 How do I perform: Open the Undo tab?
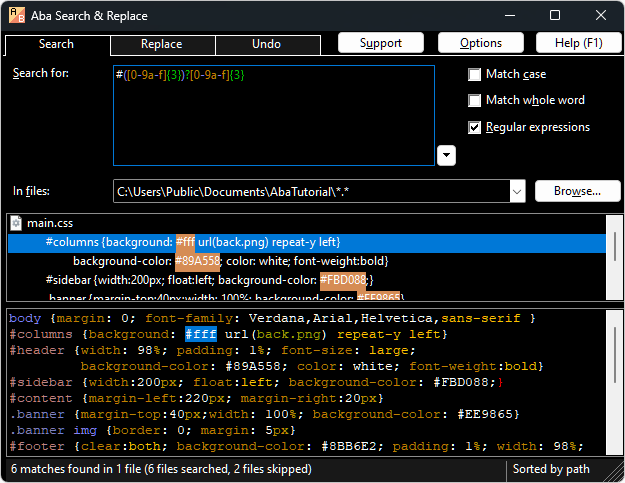point(266,44)
